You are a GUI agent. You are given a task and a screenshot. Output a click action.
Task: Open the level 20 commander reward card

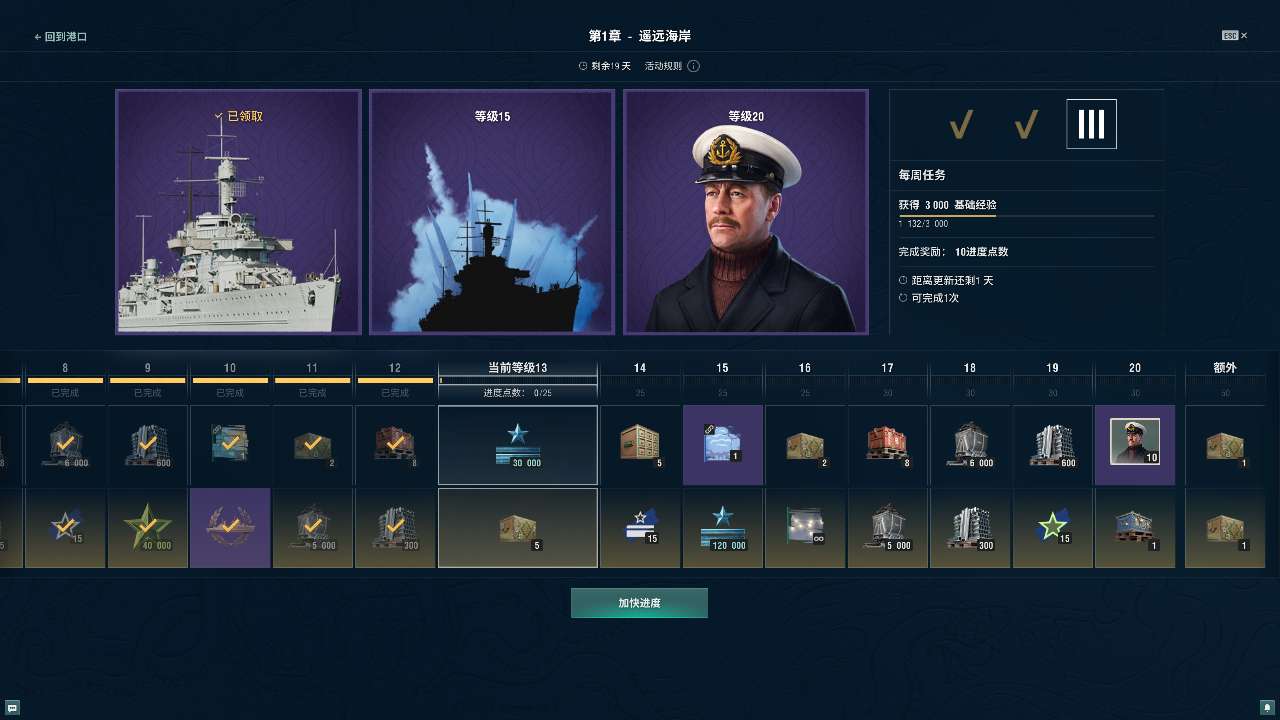pyautogui.click(x=746, y=212)
